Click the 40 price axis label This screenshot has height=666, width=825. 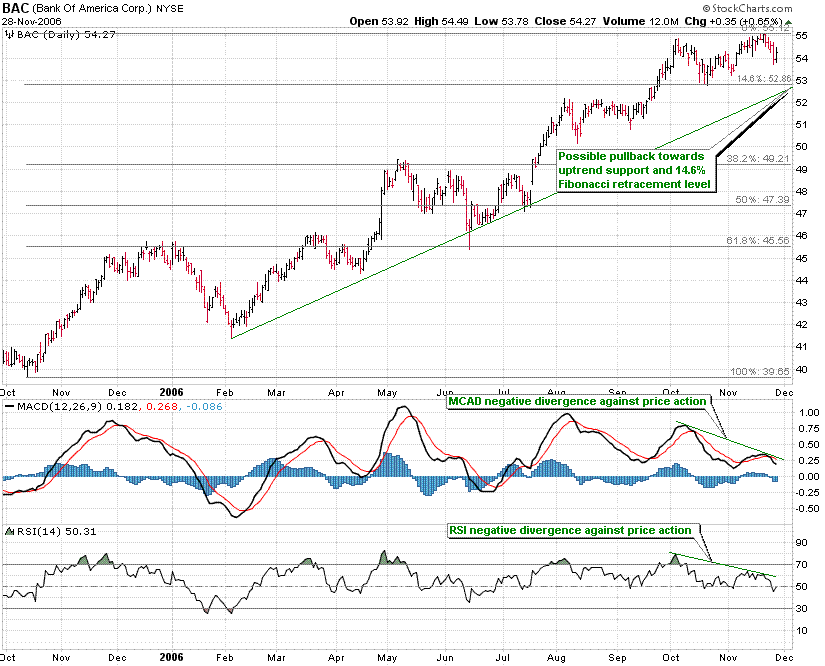click(801, 369)
